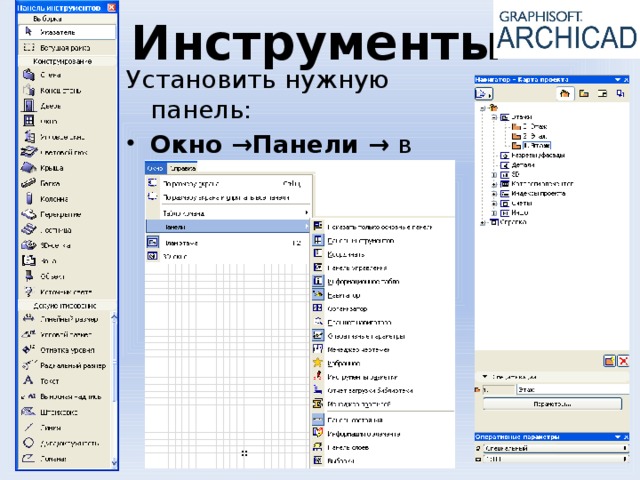Open the Navigator project chooser dropdown

click(484, 94)
